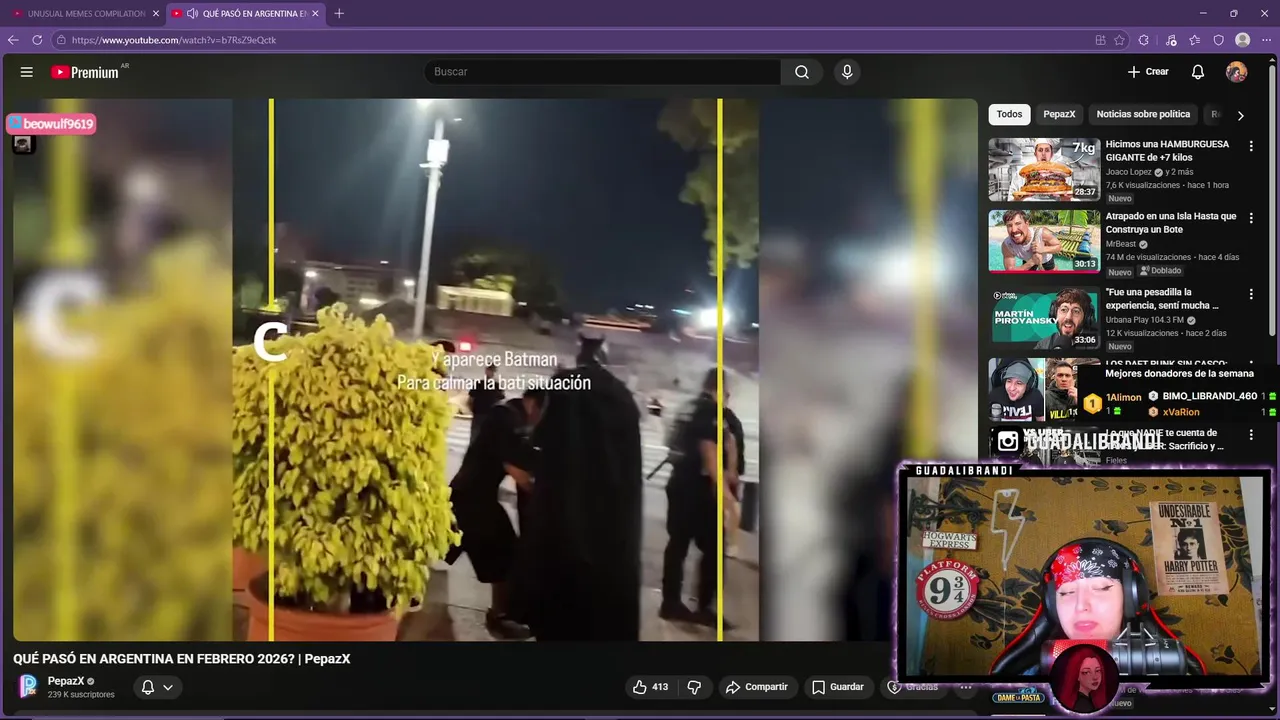
Task: Open options for Martín Piroyansky video
Action: tap(1251, 294)
